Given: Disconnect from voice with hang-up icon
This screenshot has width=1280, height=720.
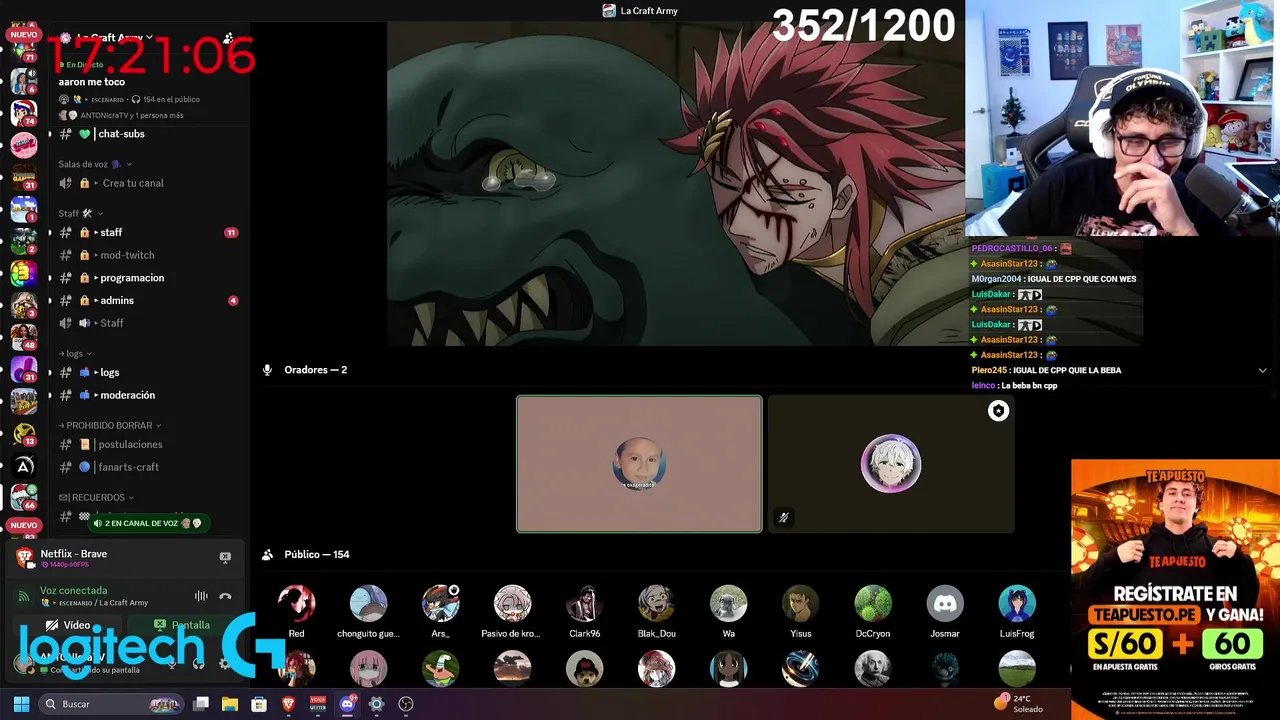Looking at the screenshot, I should point(225,596).
